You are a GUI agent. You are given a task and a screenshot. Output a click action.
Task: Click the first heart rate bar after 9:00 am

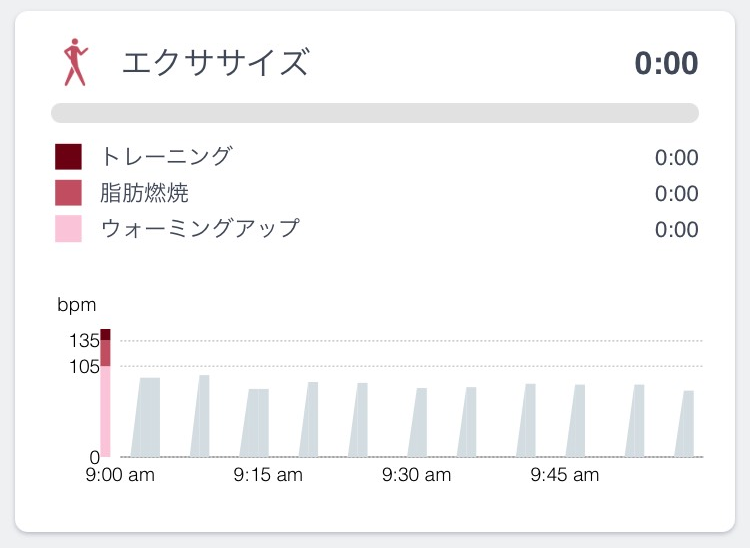coord(147,418)
